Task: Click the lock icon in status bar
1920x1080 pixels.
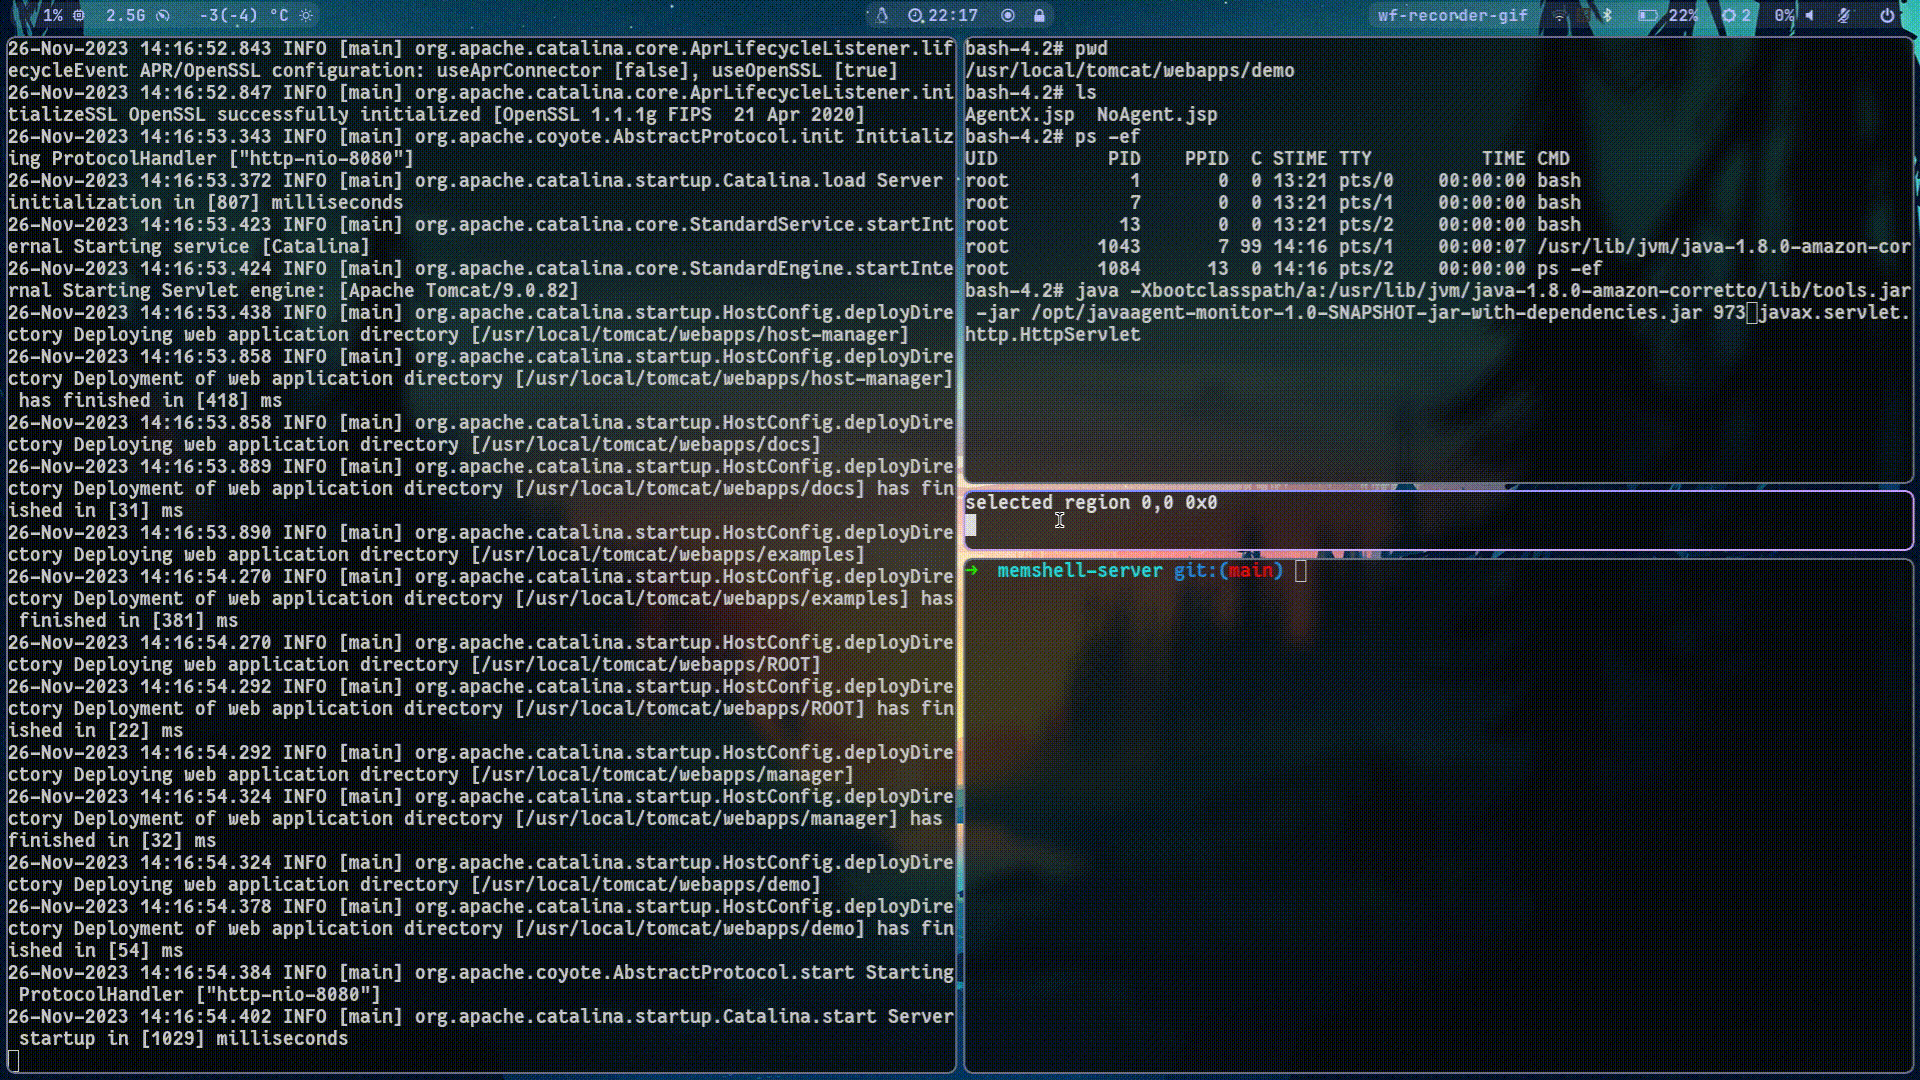Action: coord(1042,15)
